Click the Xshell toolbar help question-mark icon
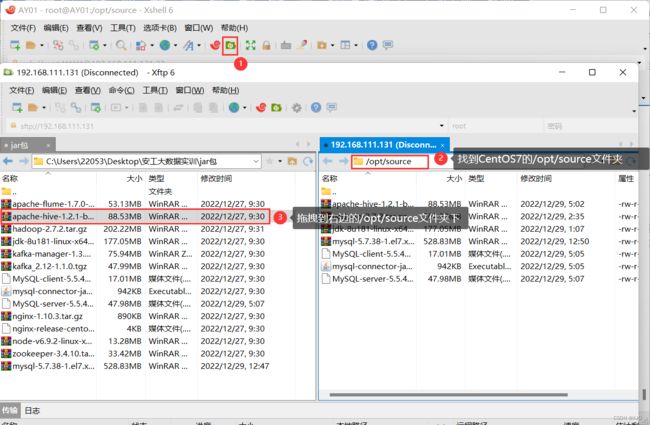 372,45
